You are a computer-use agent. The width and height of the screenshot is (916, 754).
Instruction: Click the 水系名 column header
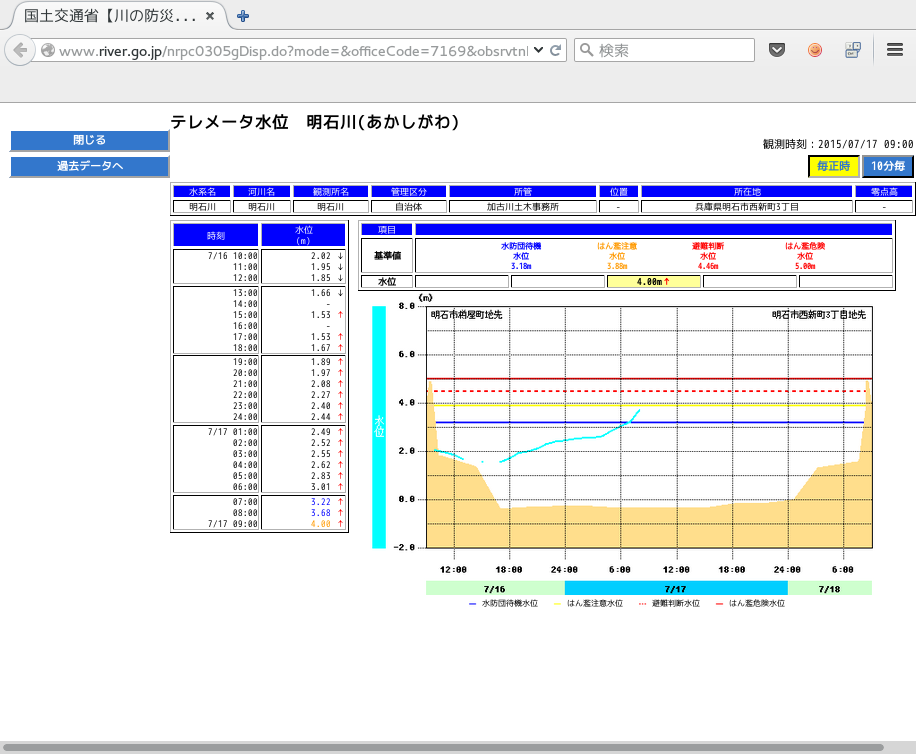pos(202,192)
